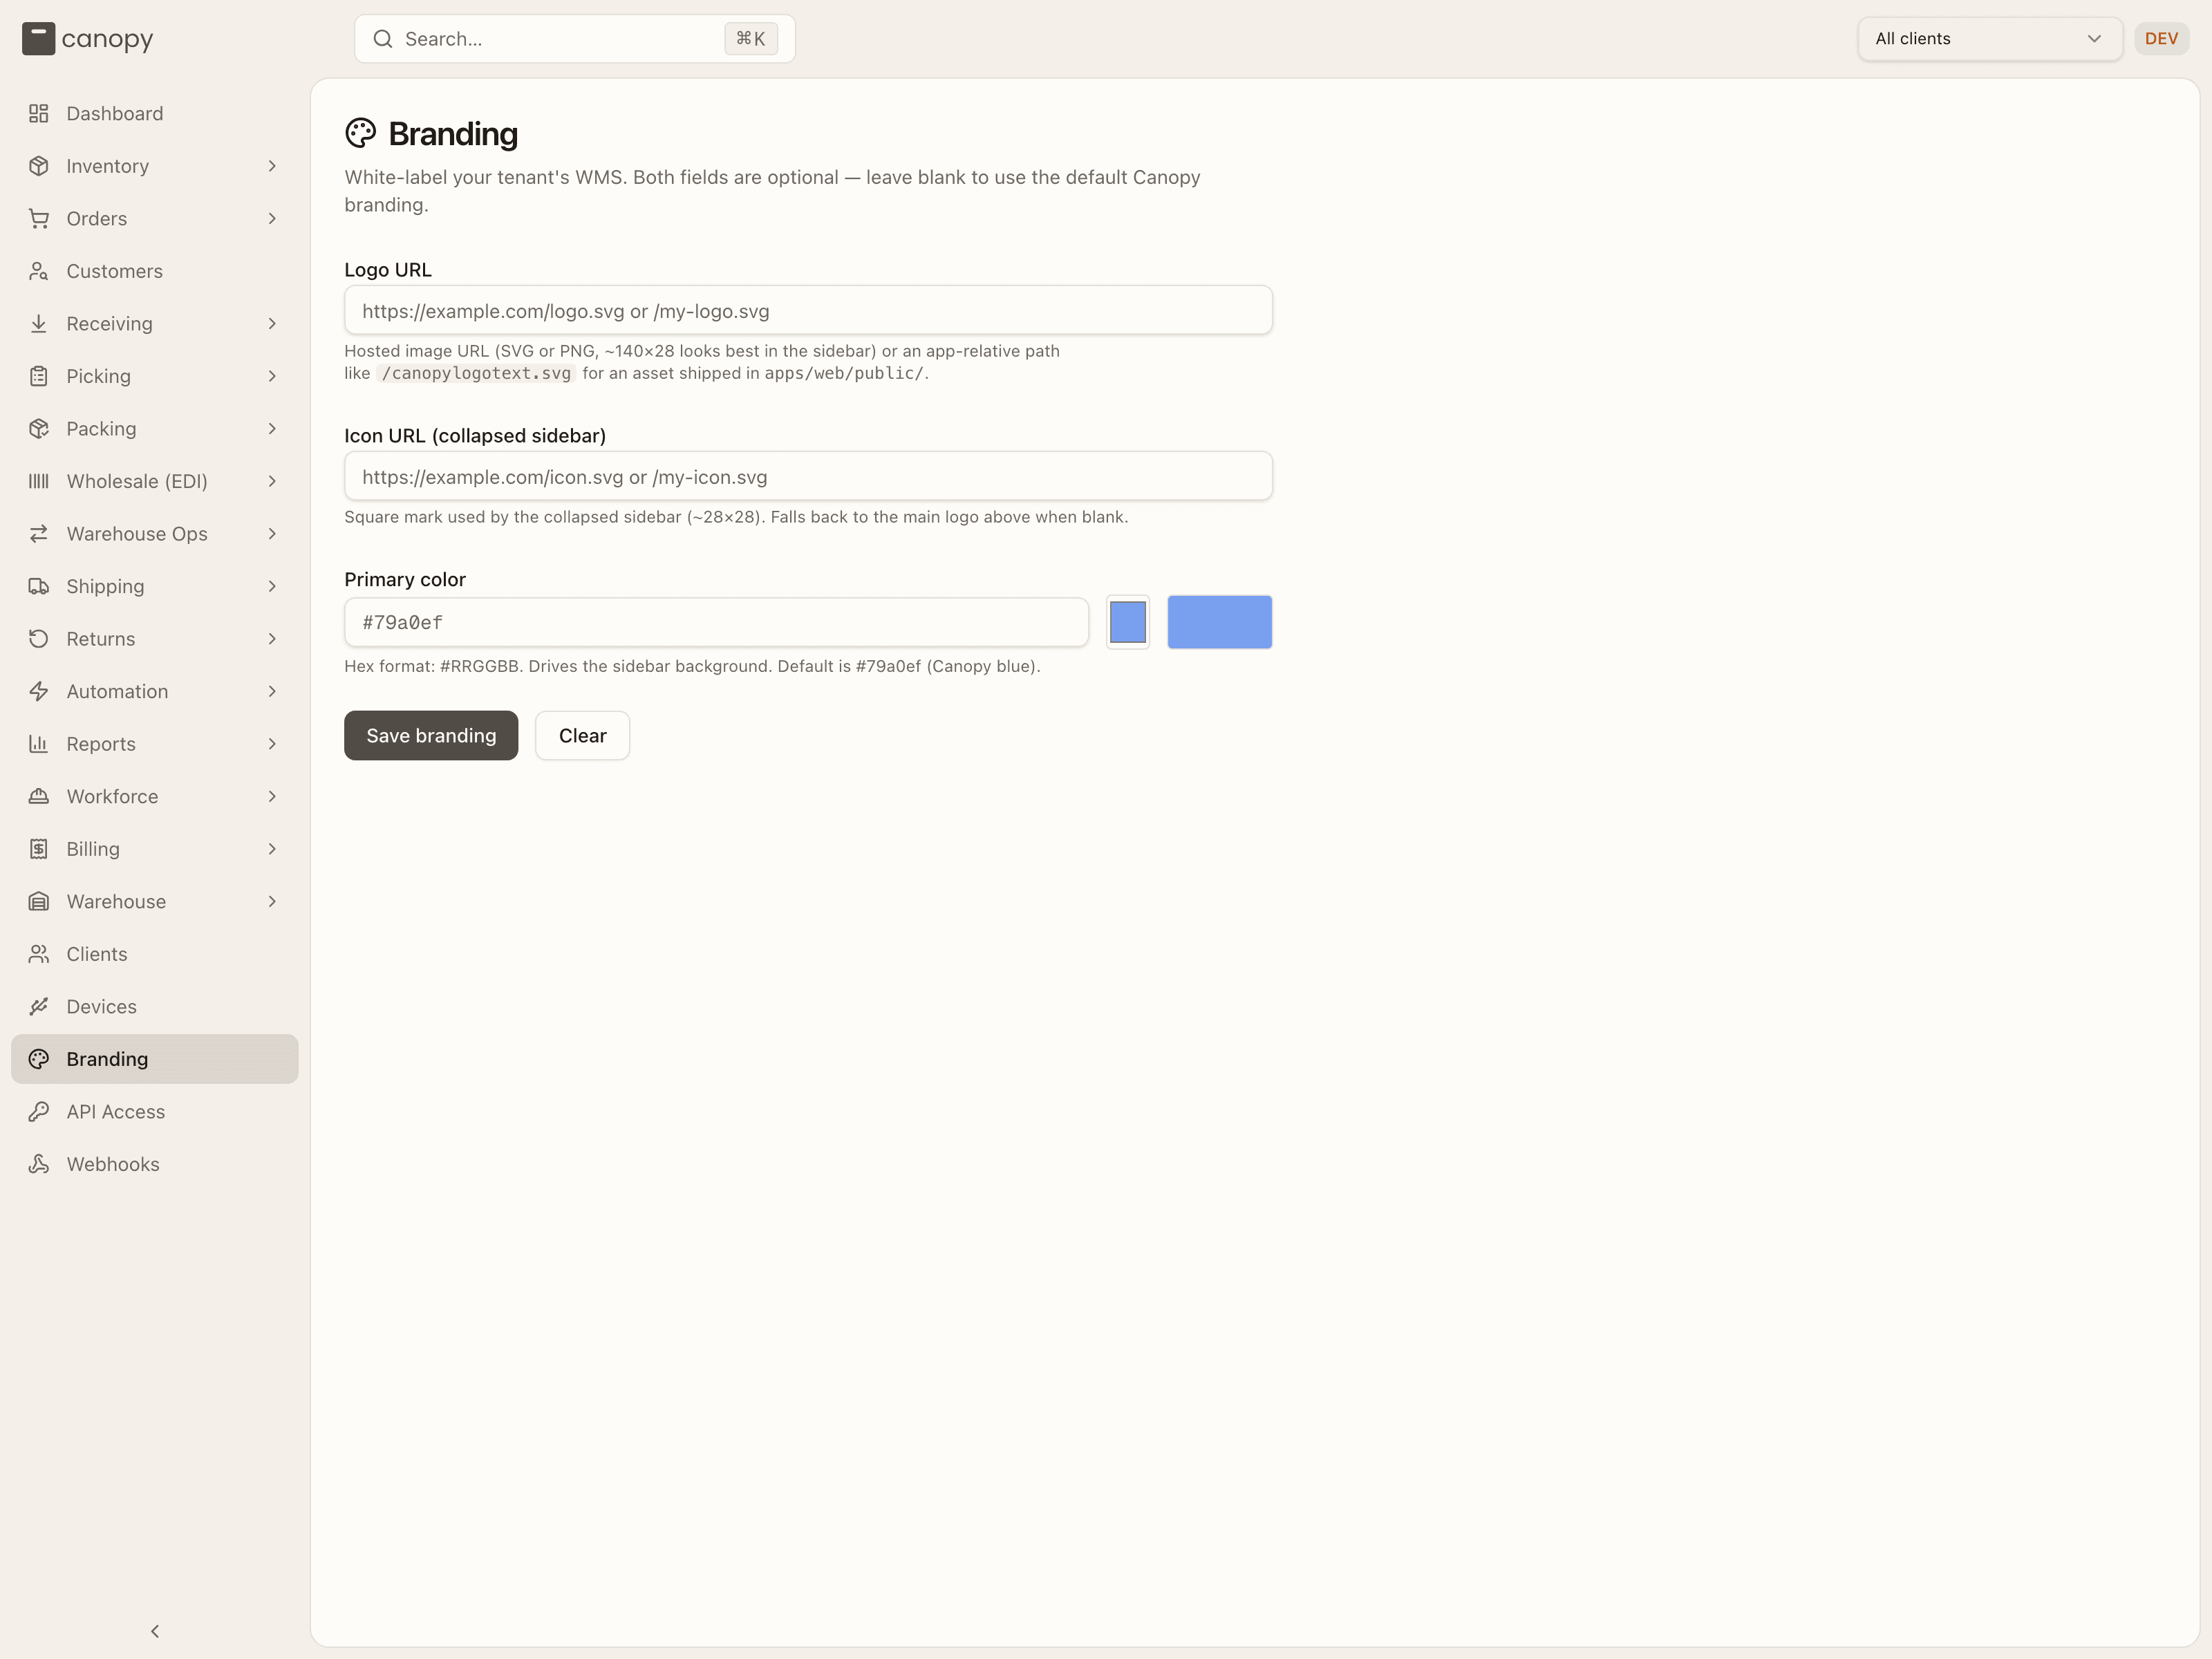Focus the Icon URL input field

[x=808, y=476]
